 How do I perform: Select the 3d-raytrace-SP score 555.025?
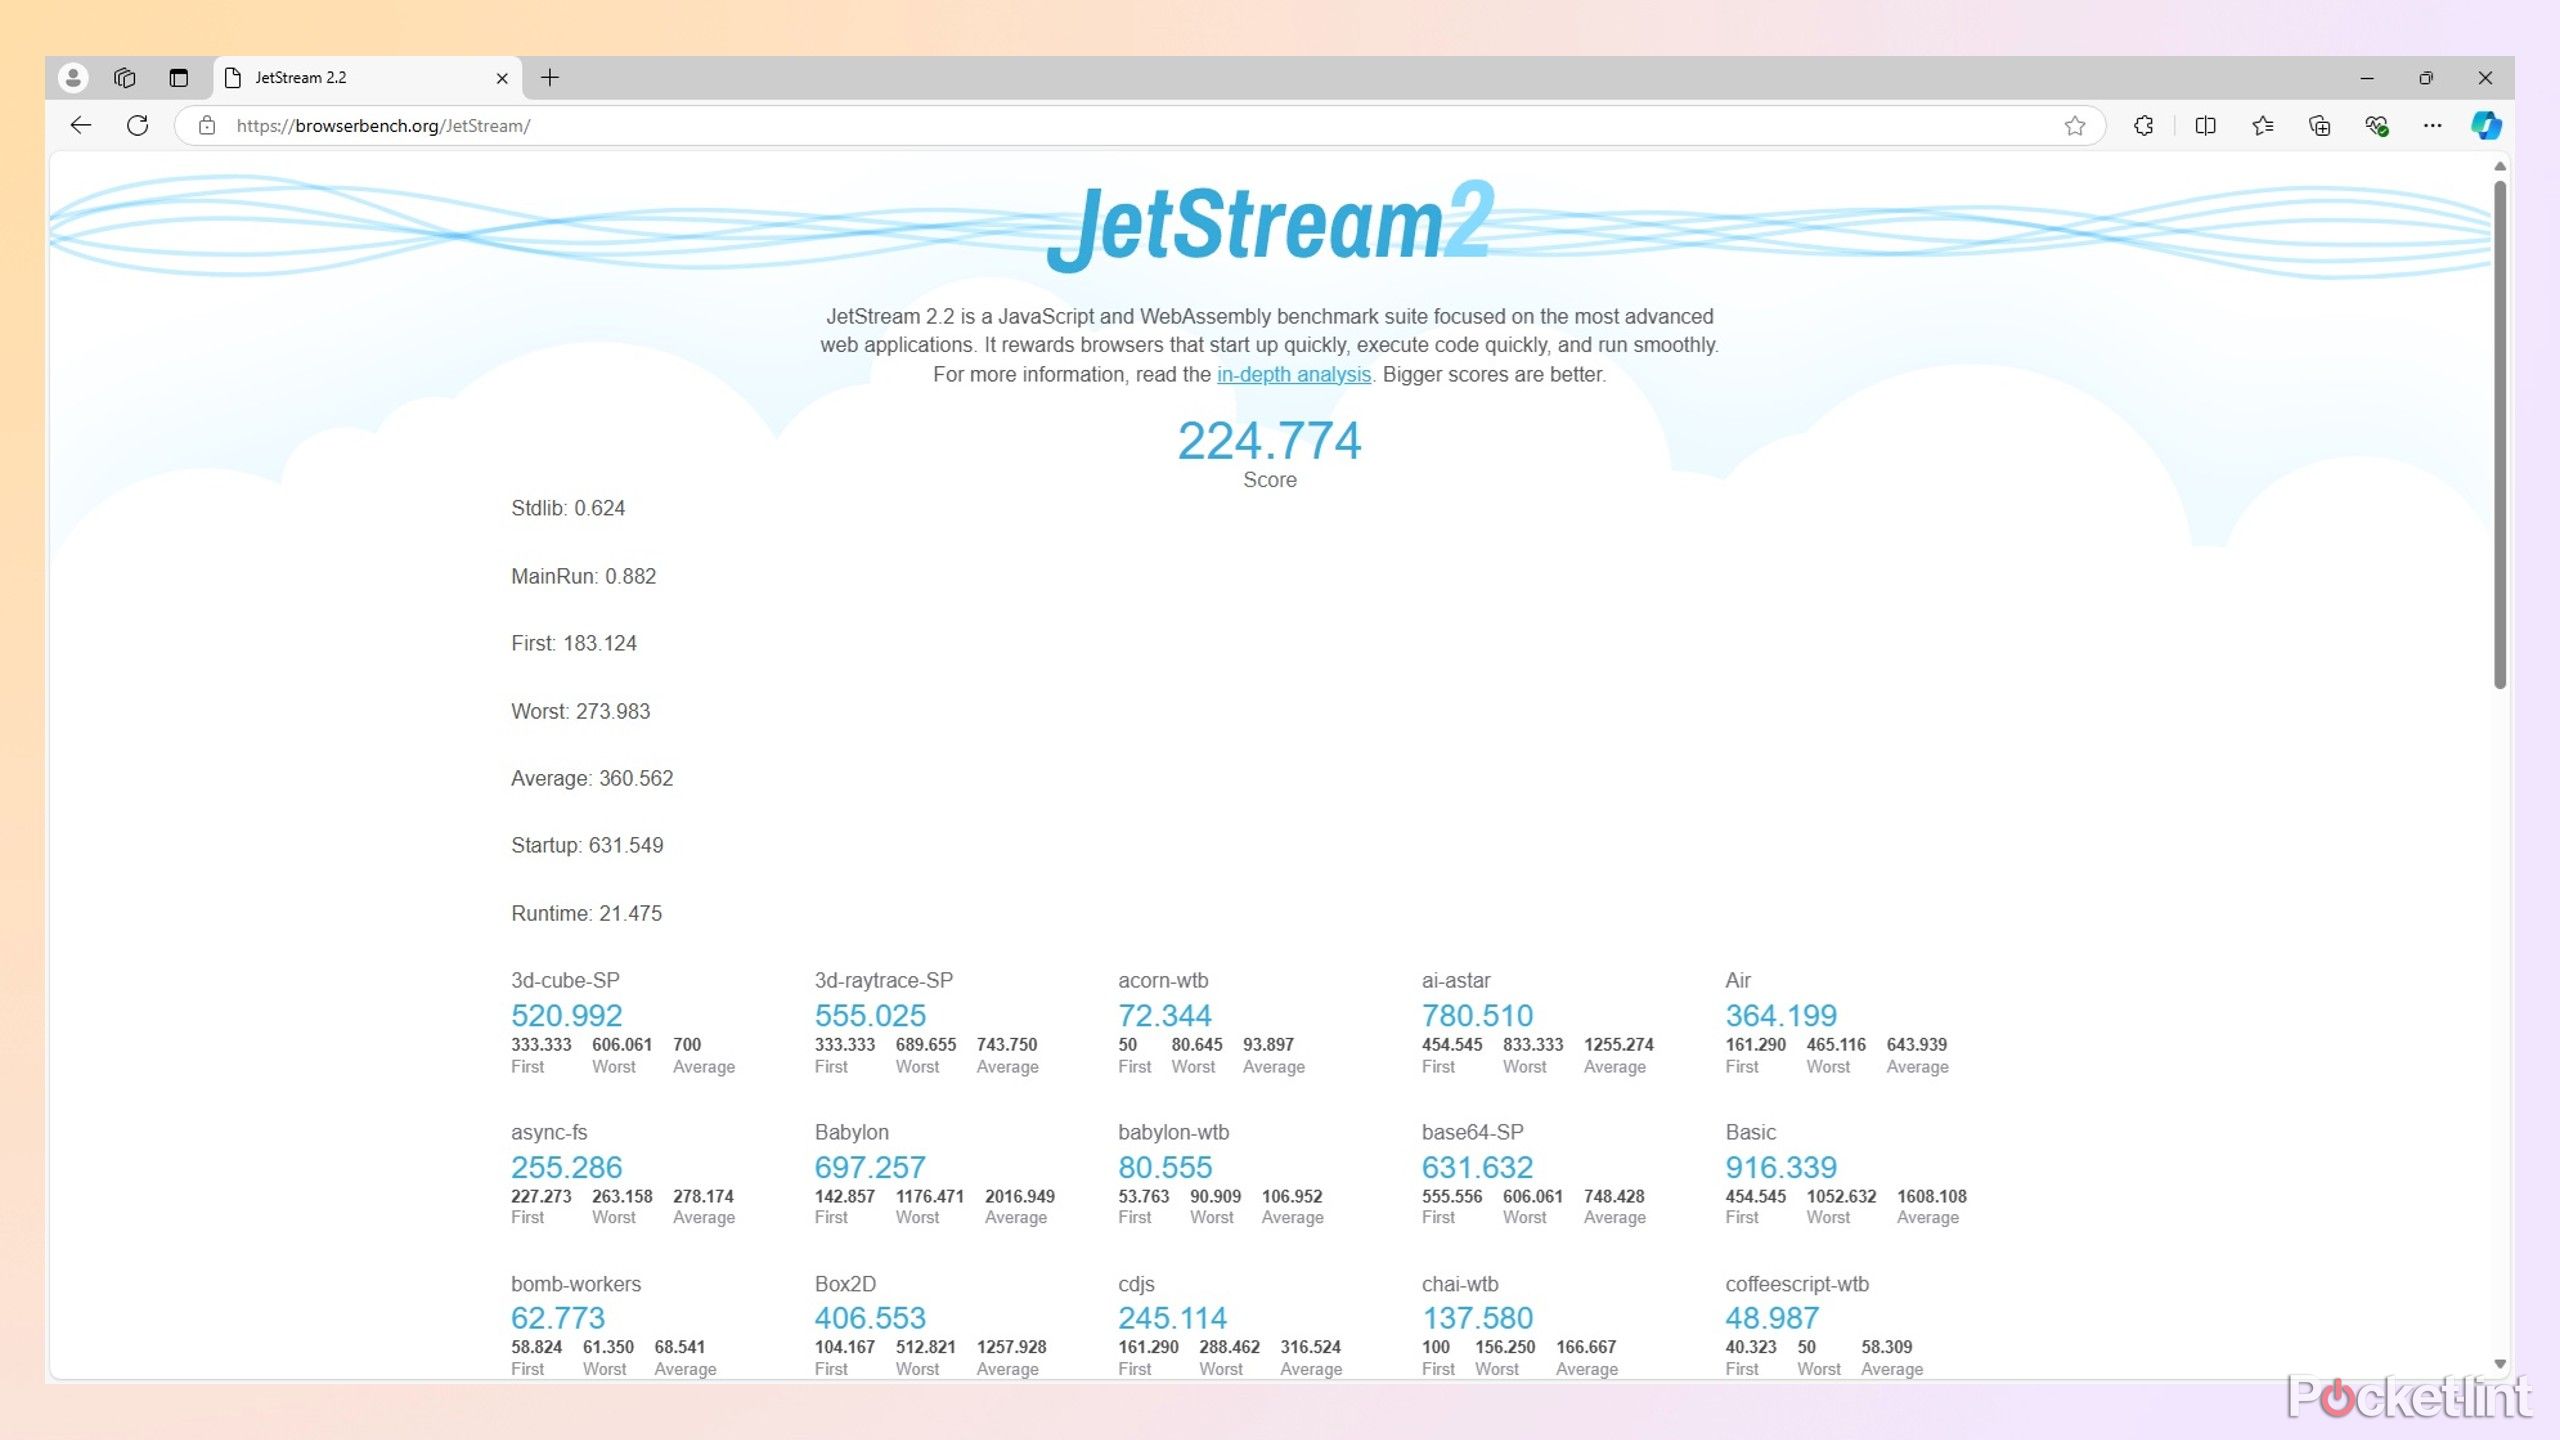[870, 1016]
